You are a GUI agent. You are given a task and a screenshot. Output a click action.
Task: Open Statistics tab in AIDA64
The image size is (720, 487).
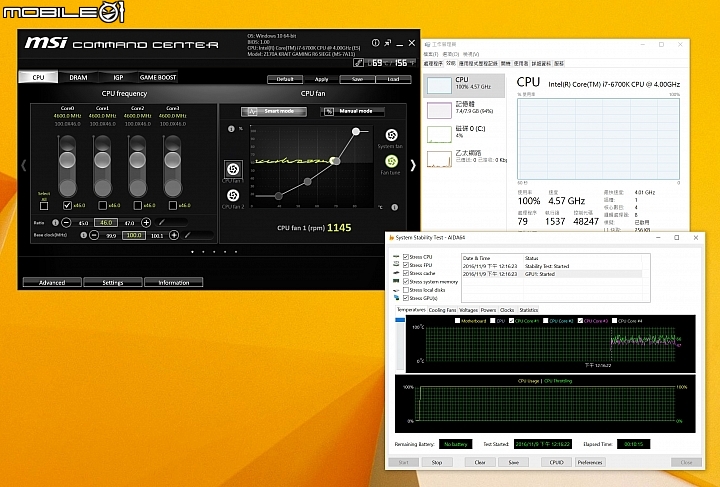pyautogui.click(x=529, y=310)
